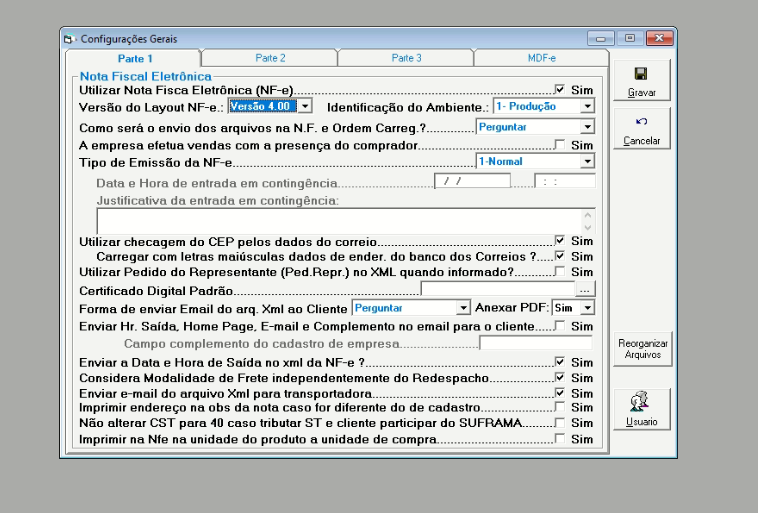
Task: Enable Não alterar CST para 40 checkbox
Action: pyautogui.click(x=560, y=423)
